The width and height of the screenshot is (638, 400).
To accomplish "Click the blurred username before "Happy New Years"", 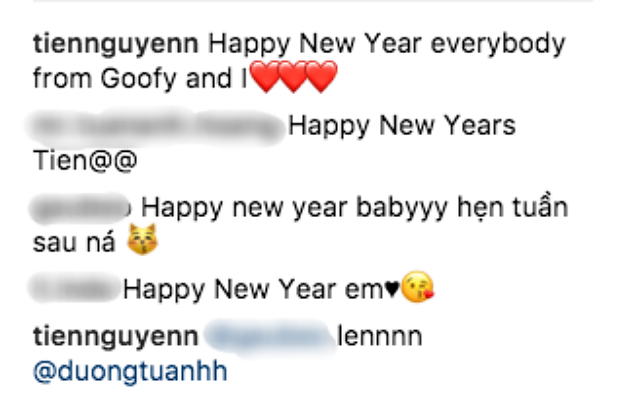I will pos(155,126).
